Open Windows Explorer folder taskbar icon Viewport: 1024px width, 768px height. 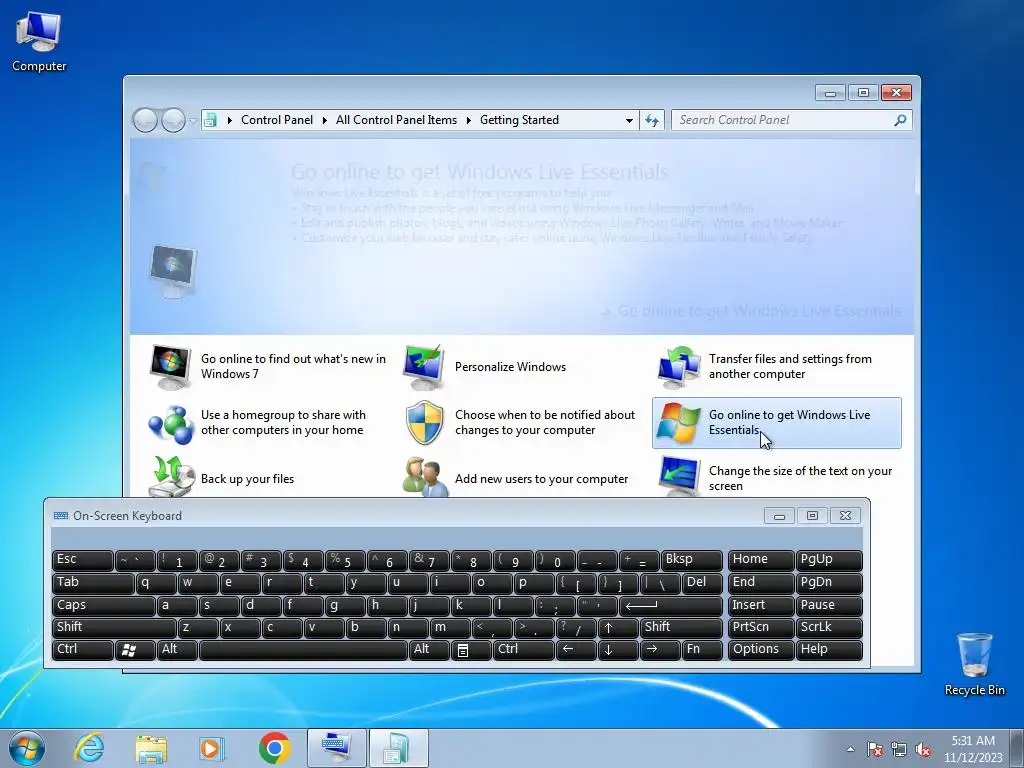(x=151, y=749)
